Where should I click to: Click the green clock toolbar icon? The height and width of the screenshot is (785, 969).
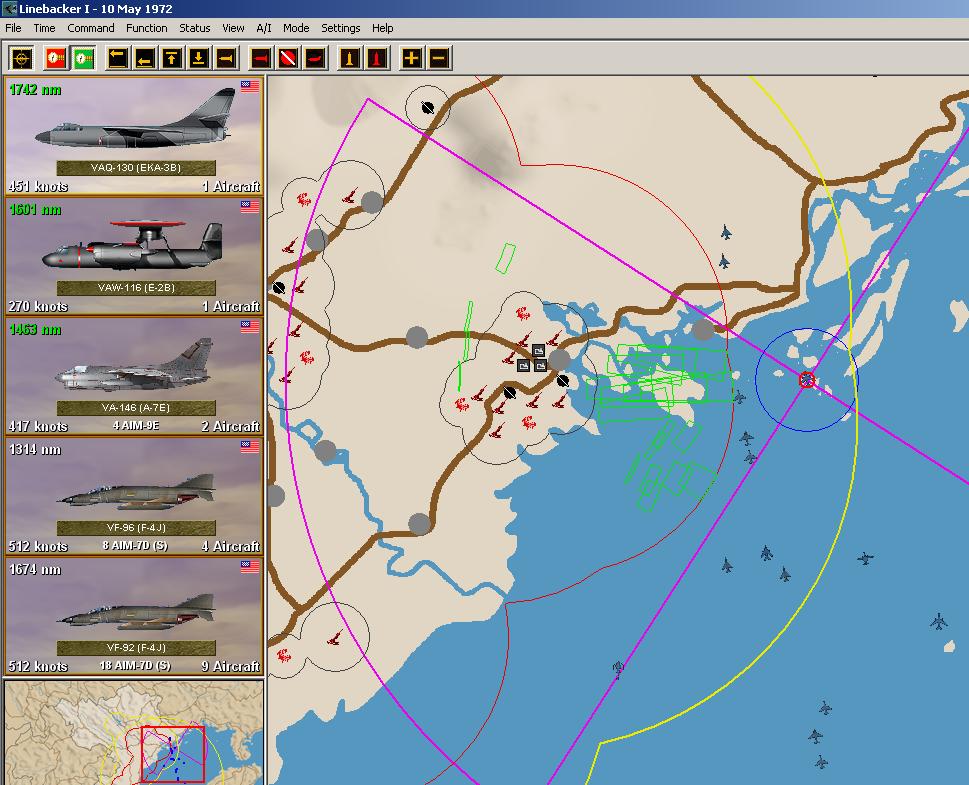(83, 58)
